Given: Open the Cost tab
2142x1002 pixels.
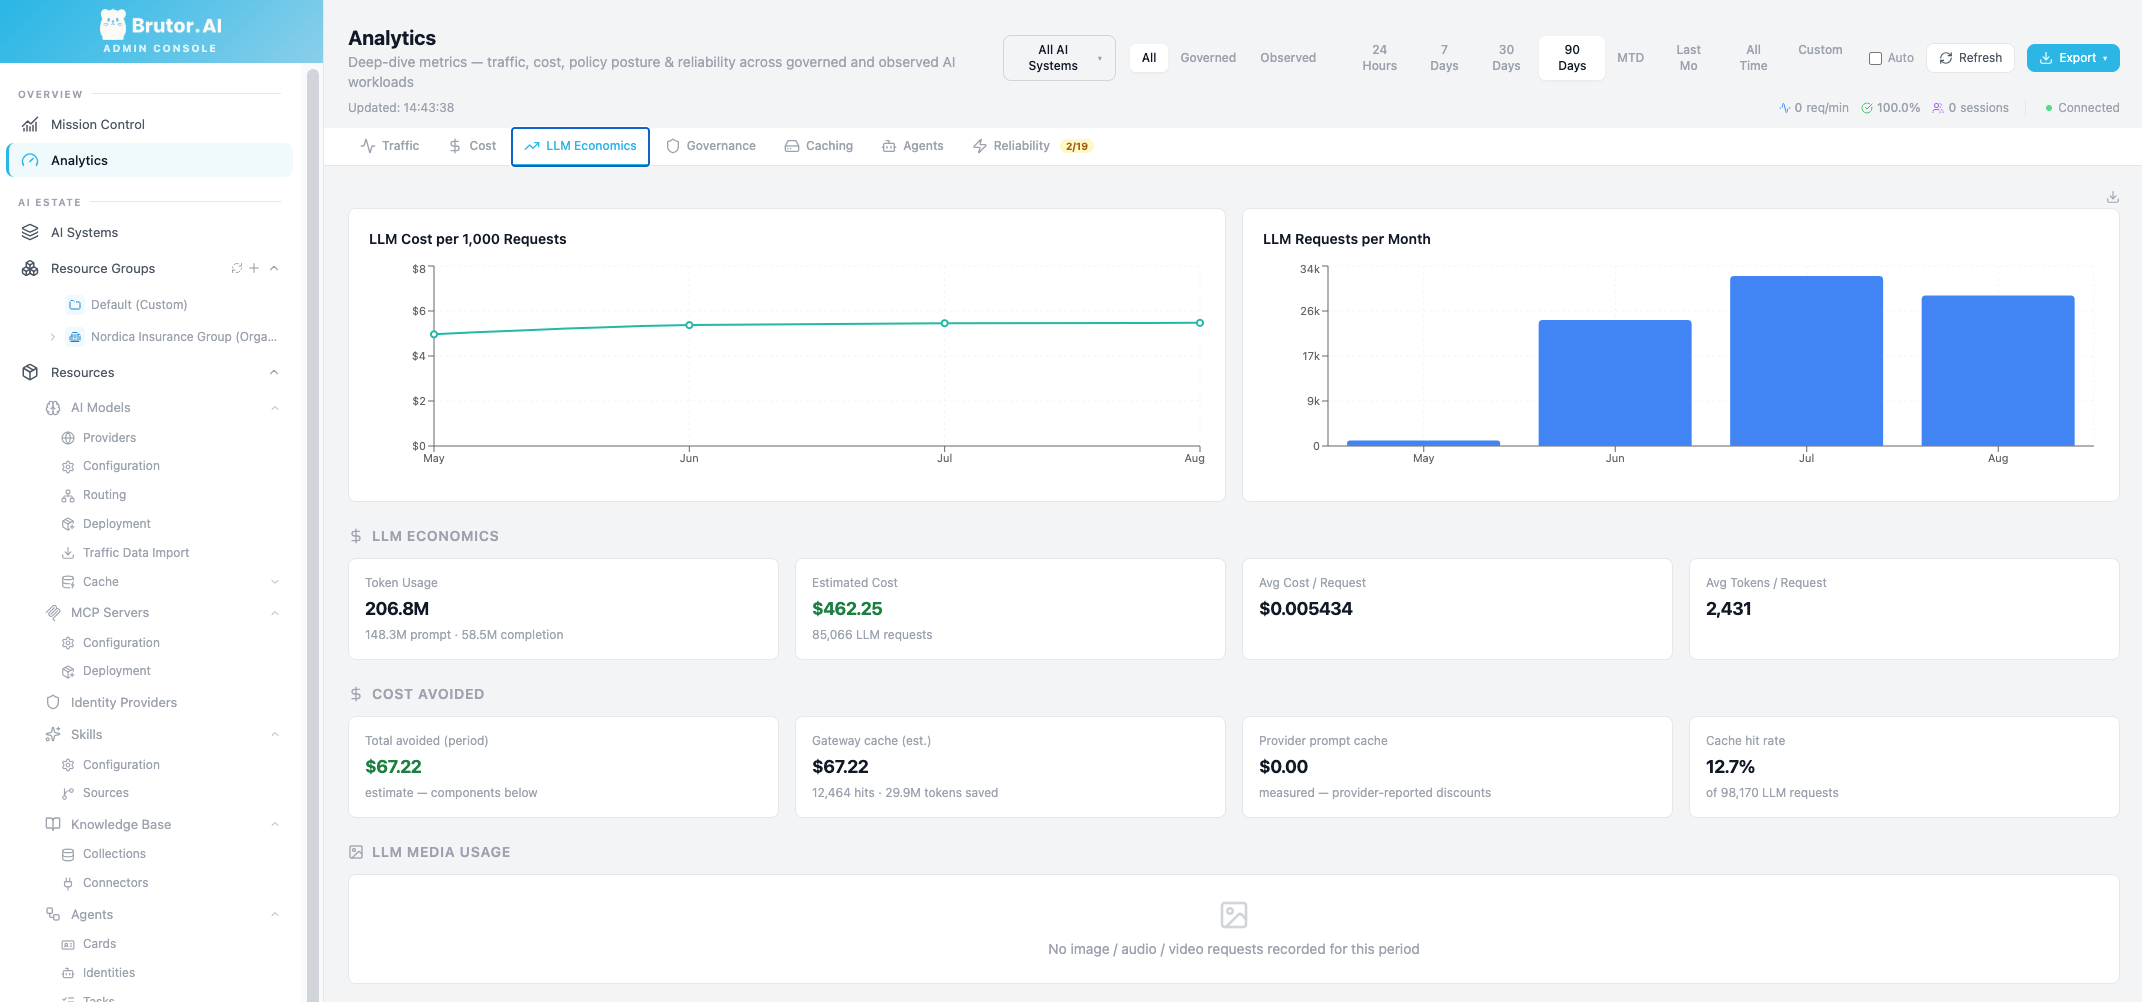Looking at the screenshot, I should coord(472,146).
